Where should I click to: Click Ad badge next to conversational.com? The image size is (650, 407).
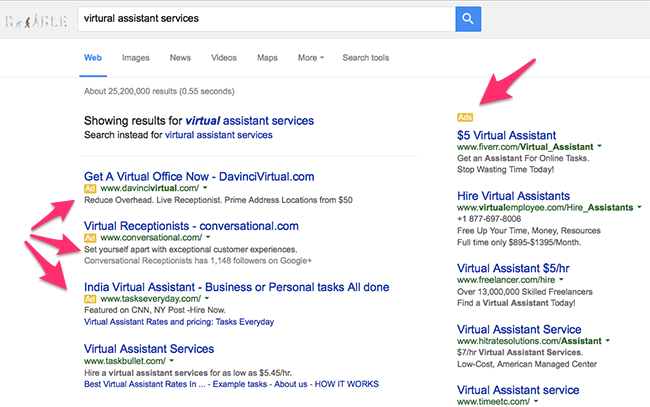tap(90, 238)
